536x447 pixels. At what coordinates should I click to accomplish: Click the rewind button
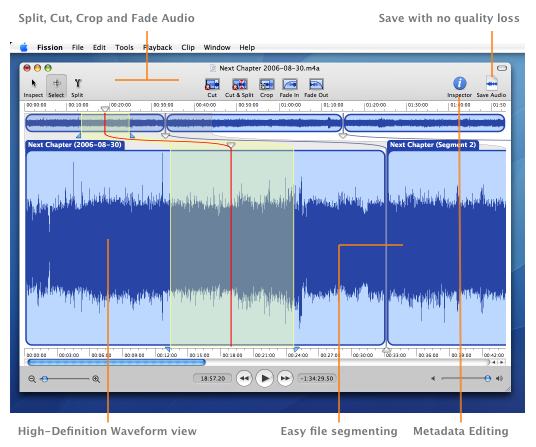coord(244,378)
